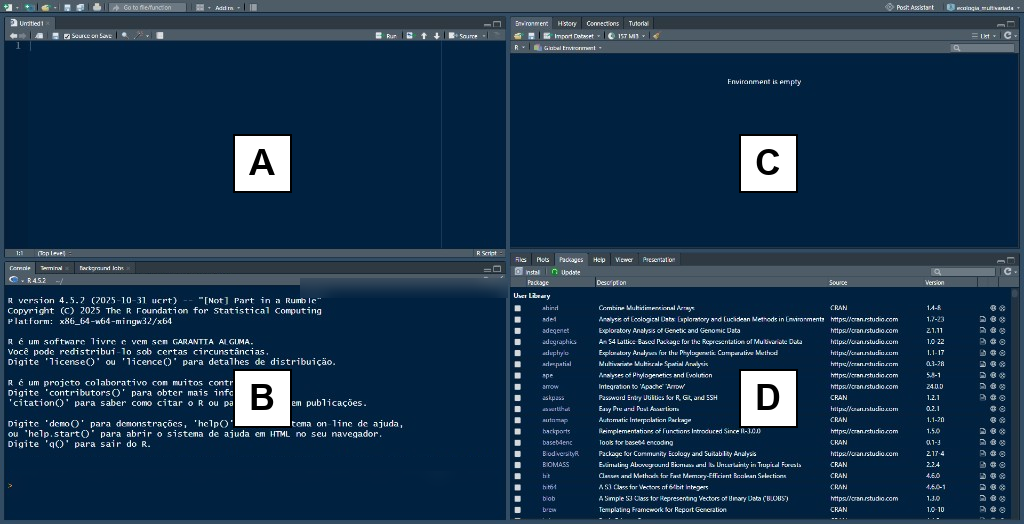Load workspace using Environment folder icon

pyautogui.click(x=517, y=35)
